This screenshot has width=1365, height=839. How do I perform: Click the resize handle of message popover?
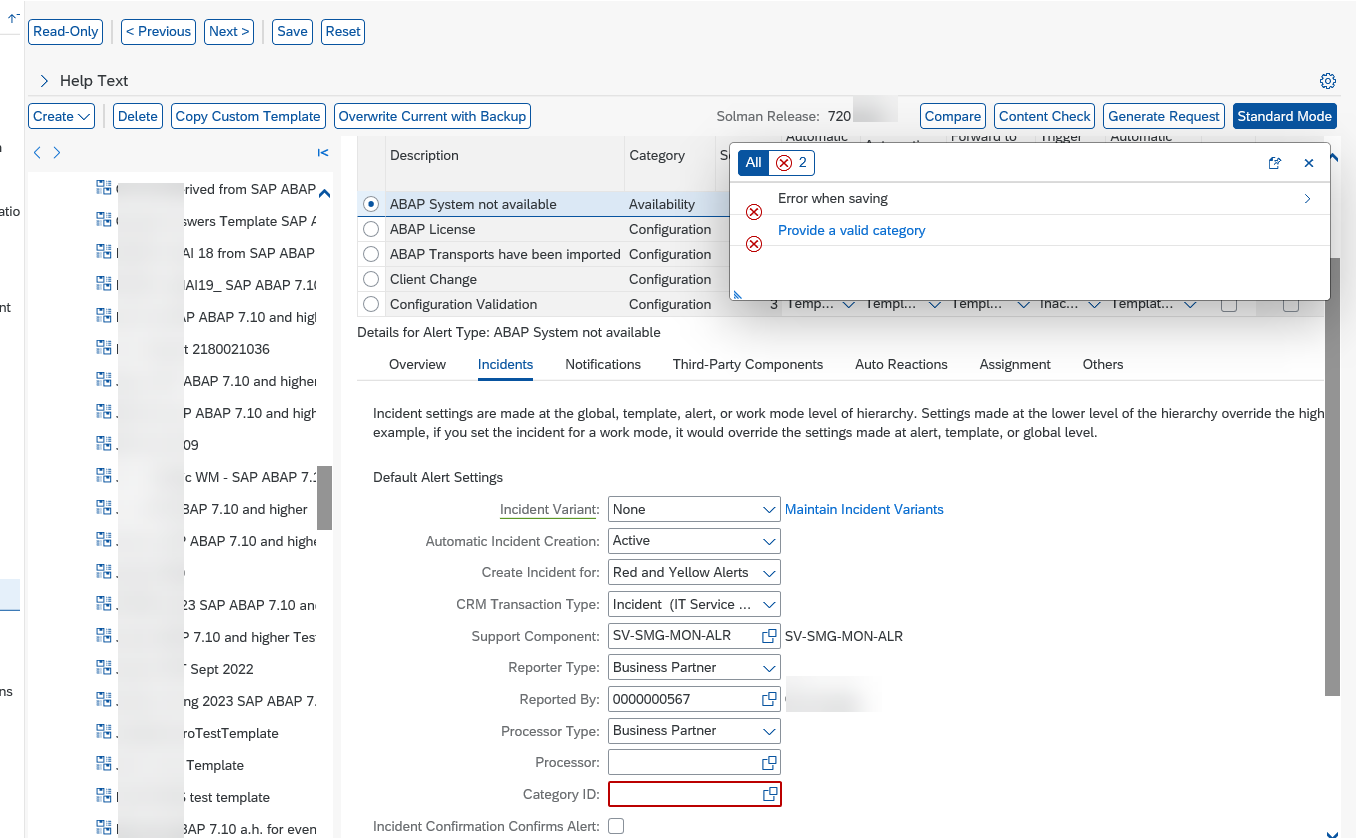pyautogui.click(x=737, y=294)
